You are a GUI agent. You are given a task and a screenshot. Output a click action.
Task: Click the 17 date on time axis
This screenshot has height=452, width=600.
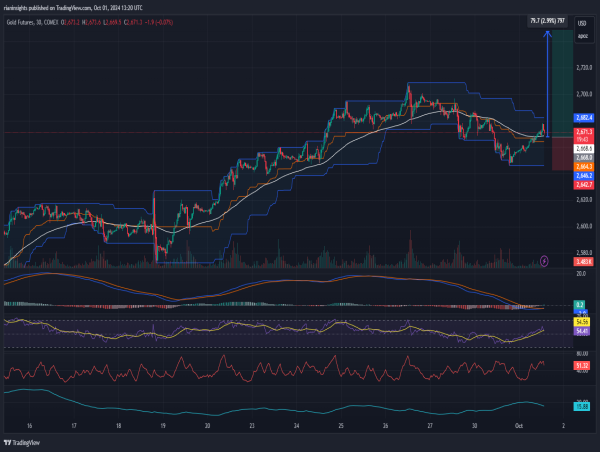pyautogui.click(x=74, y=426)
